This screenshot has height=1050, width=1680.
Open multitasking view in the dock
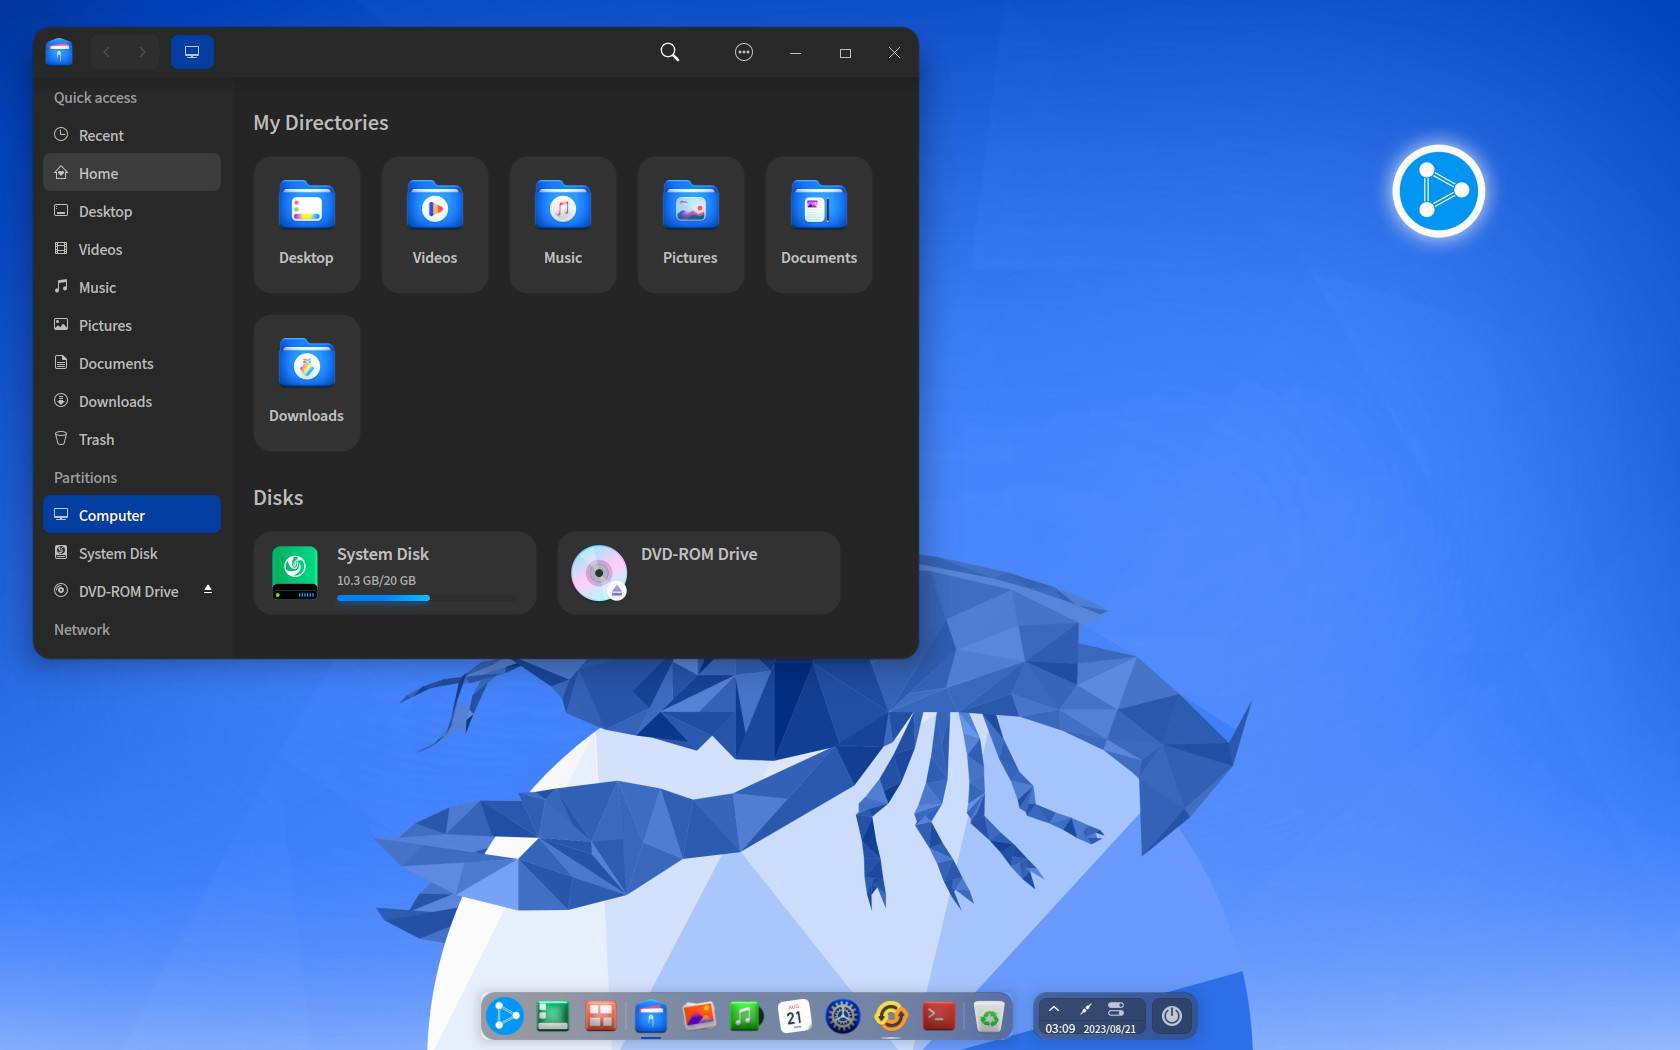(x=601, y=1017)
